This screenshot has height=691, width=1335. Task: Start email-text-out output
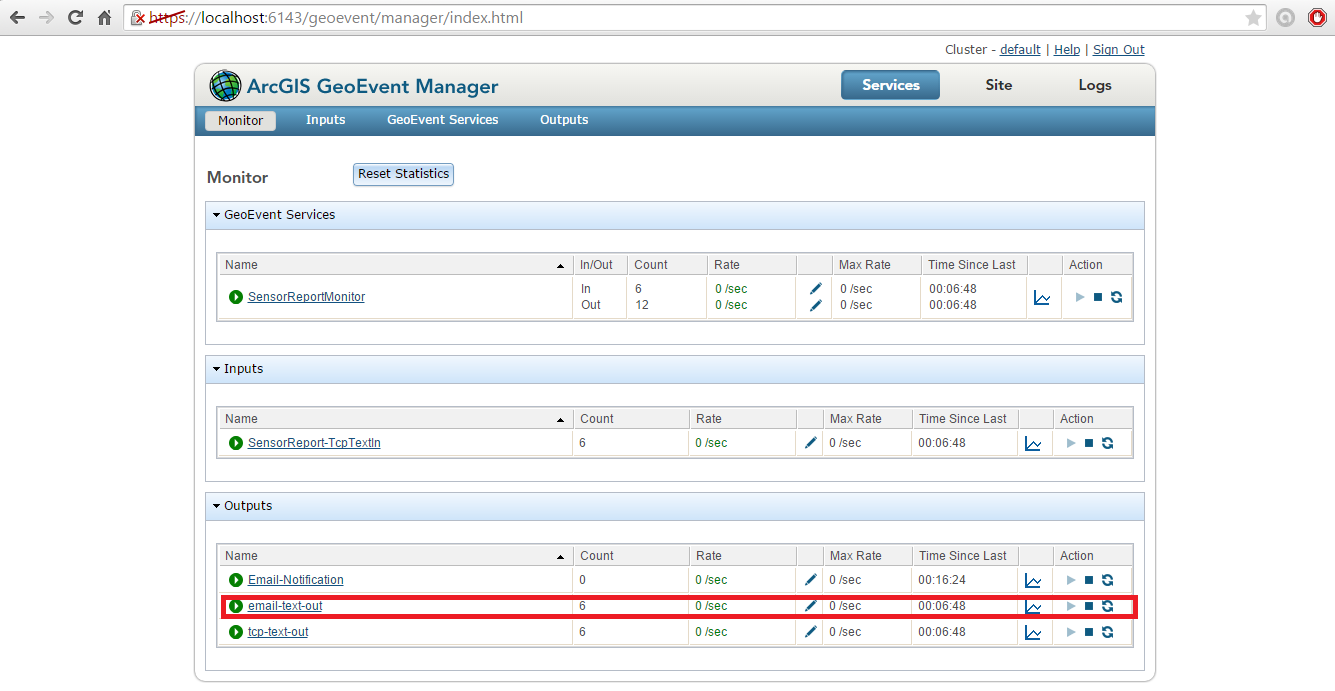click(x=1071, y=606)
